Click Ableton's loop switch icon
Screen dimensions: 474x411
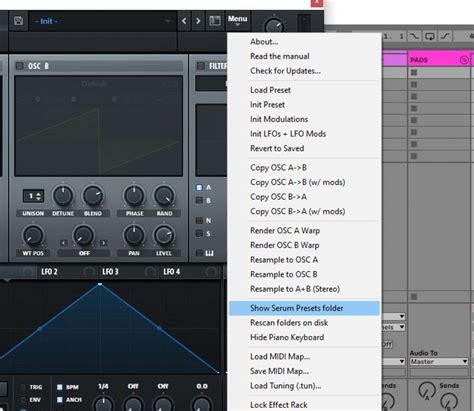click(430, 36)
